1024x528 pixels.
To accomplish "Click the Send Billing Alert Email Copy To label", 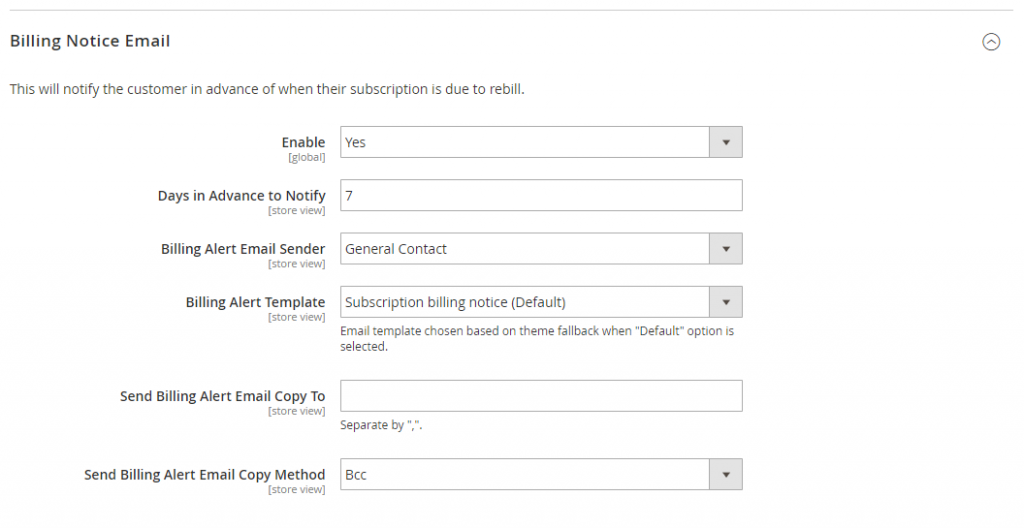I will (x=222, y=396).
